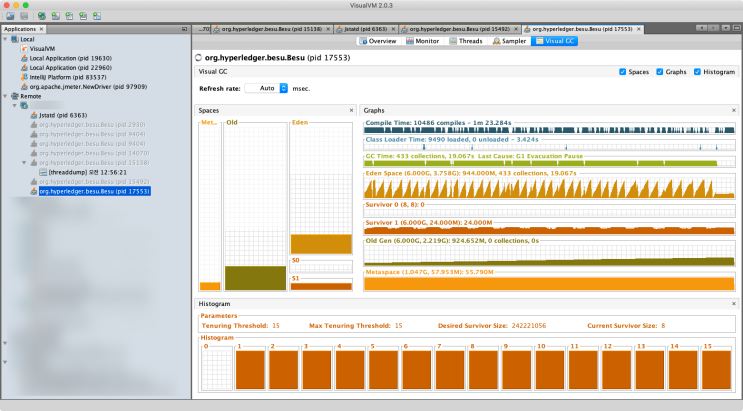The width and height of the screenshot is (743, 411).
Task: Click the IntelliJ Platform (pid 83537) icon
Action: click(x=24, y=77)
